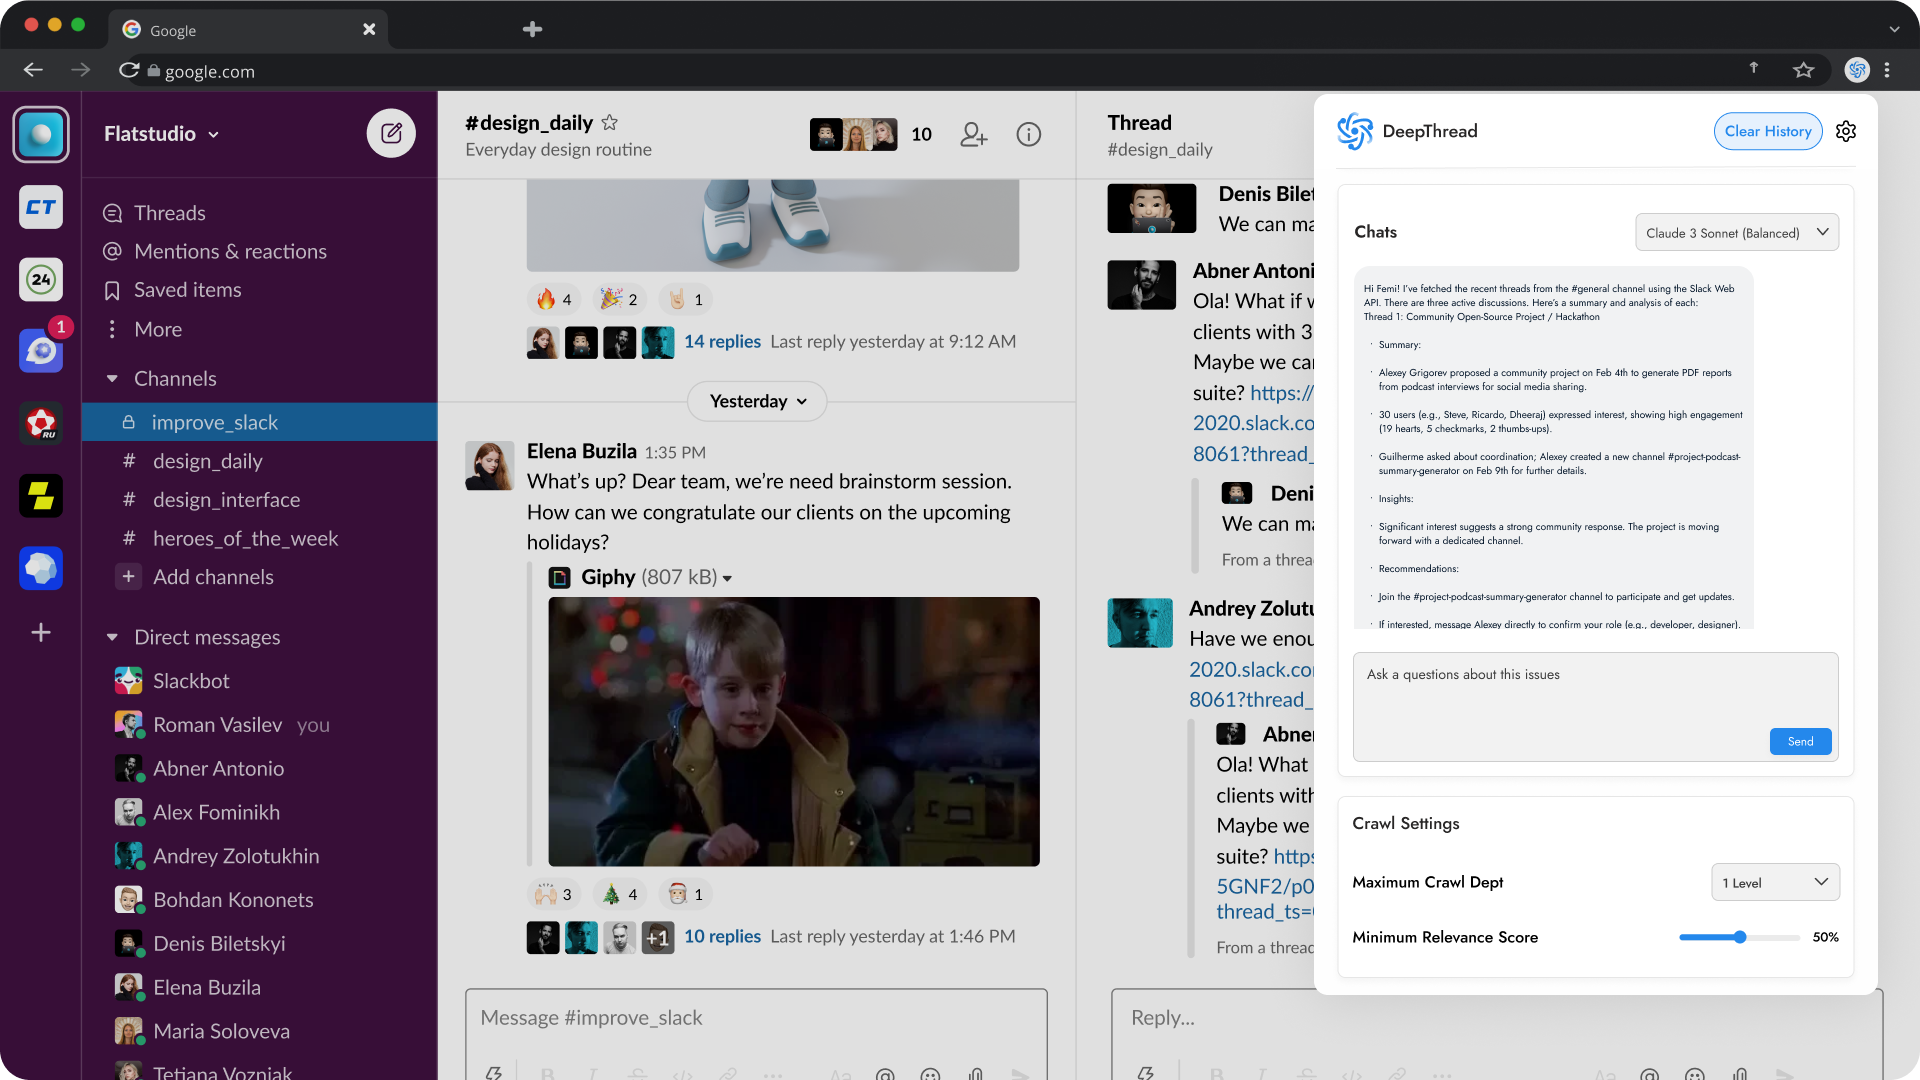This screenshot has width=1920, height=1080.
Task: Open channel details via the info icon
Action: [1029, 134]
